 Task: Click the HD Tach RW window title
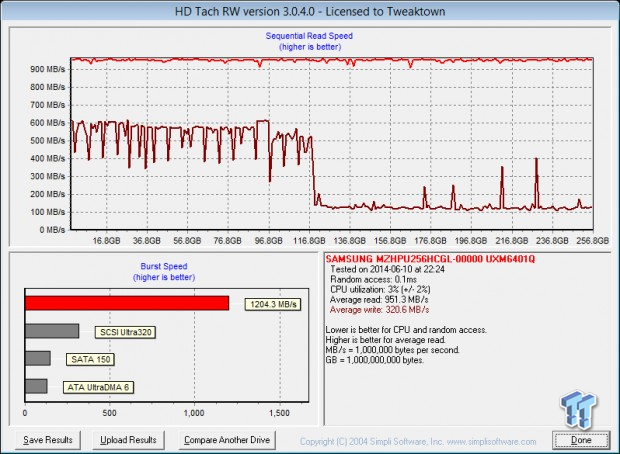pyautogui.click(x=310, y=11)
